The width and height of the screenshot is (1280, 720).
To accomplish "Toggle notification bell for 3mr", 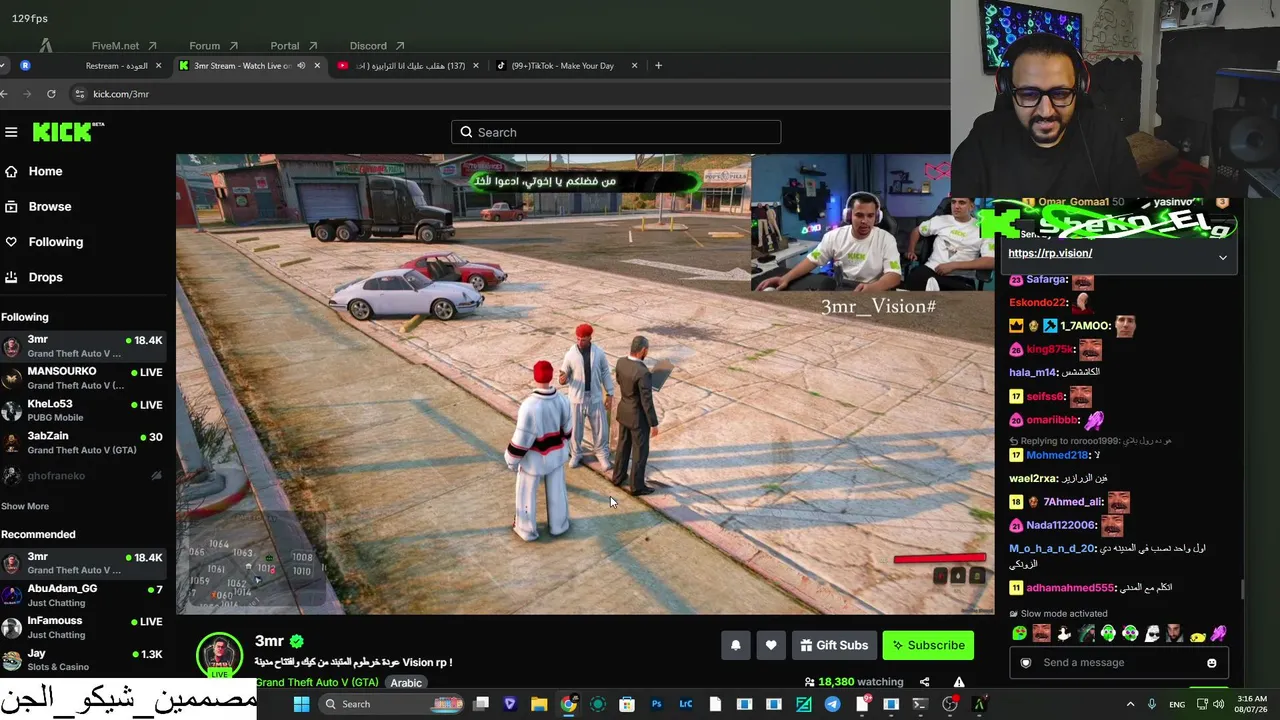I will [736, 645].
